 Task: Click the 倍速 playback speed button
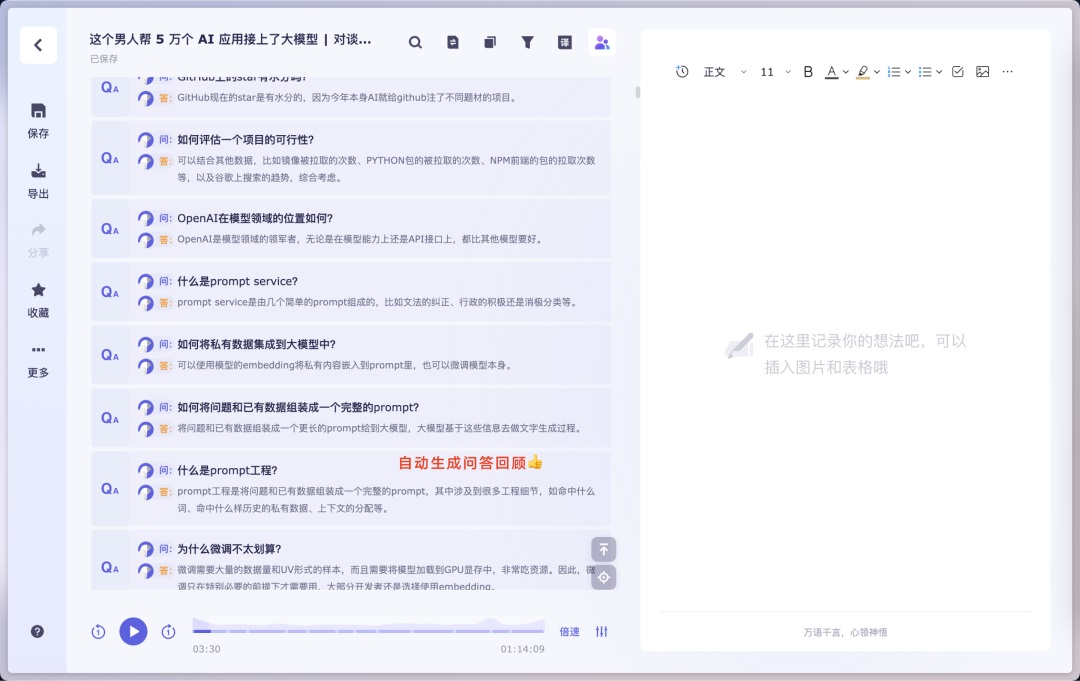click(568, 632)
